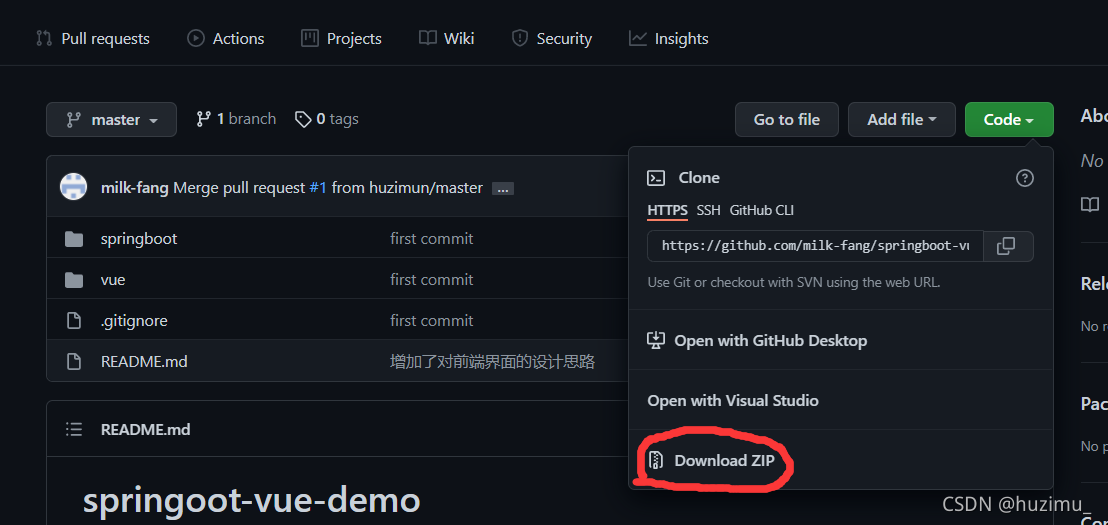Click the clone URL input field
1108x525 pixels.
click(x=815, y=246)
